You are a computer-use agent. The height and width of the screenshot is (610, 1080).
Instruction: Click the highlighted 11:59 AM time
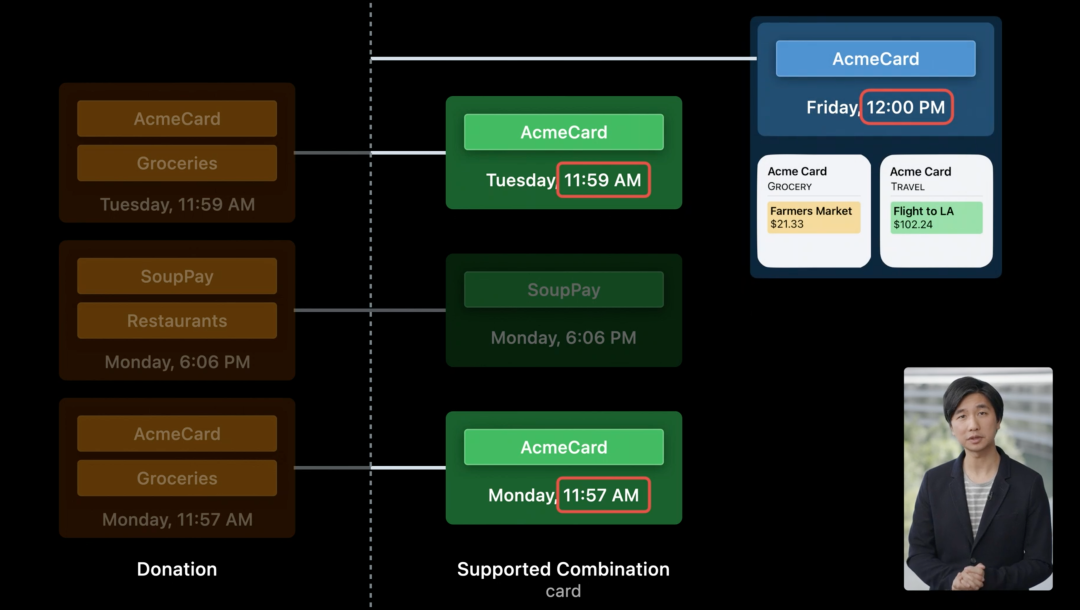[603, 180]
